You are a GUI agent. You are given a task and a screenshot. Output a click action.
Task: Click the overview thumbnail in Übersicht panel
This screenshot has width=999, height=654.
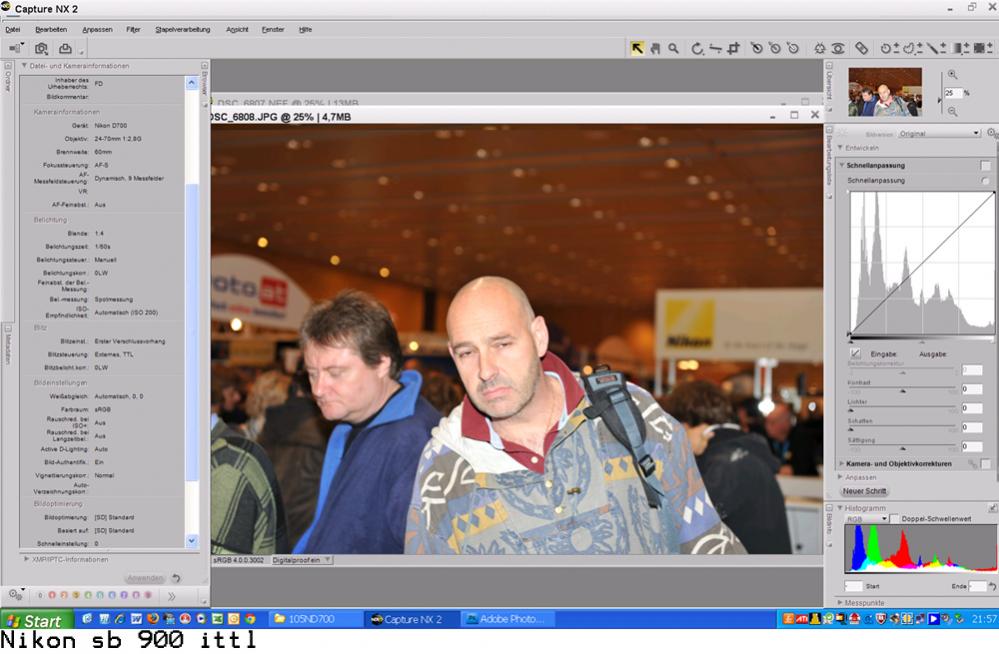[x=884, y=92]
